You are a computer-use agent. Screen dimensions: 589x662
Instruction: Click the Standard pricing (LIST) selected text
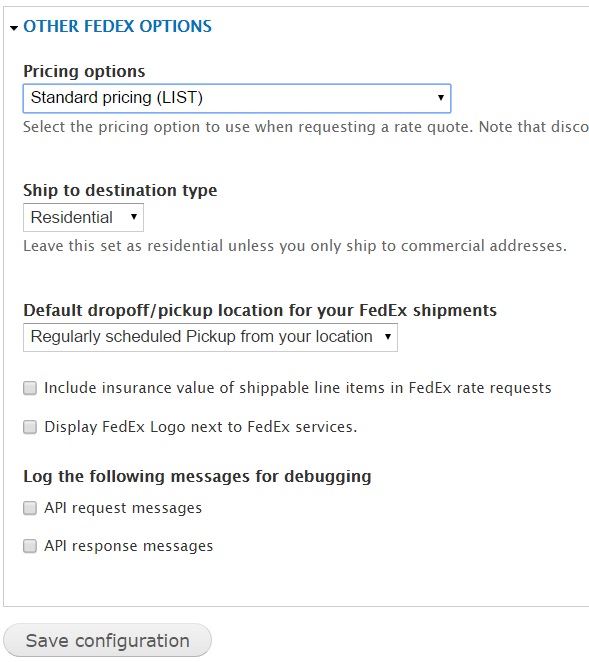click(x=117, y=98)
